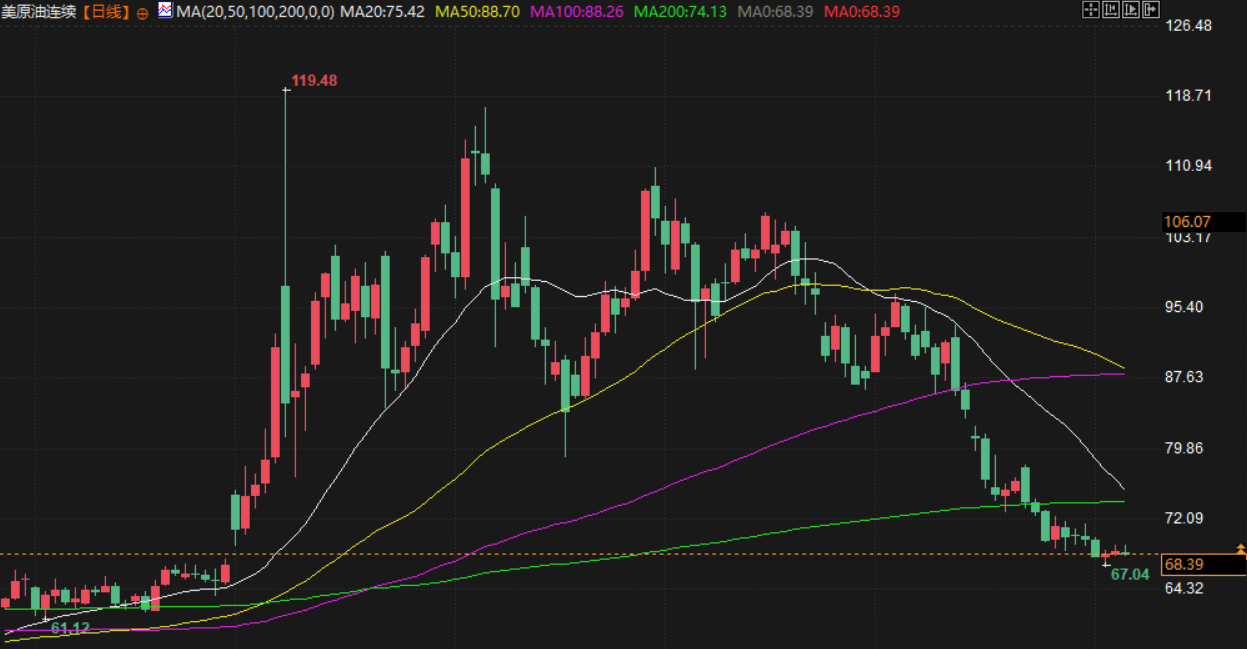Click the 119.48 high price marker
This screenshot has width=1247, height=649.
314,80
